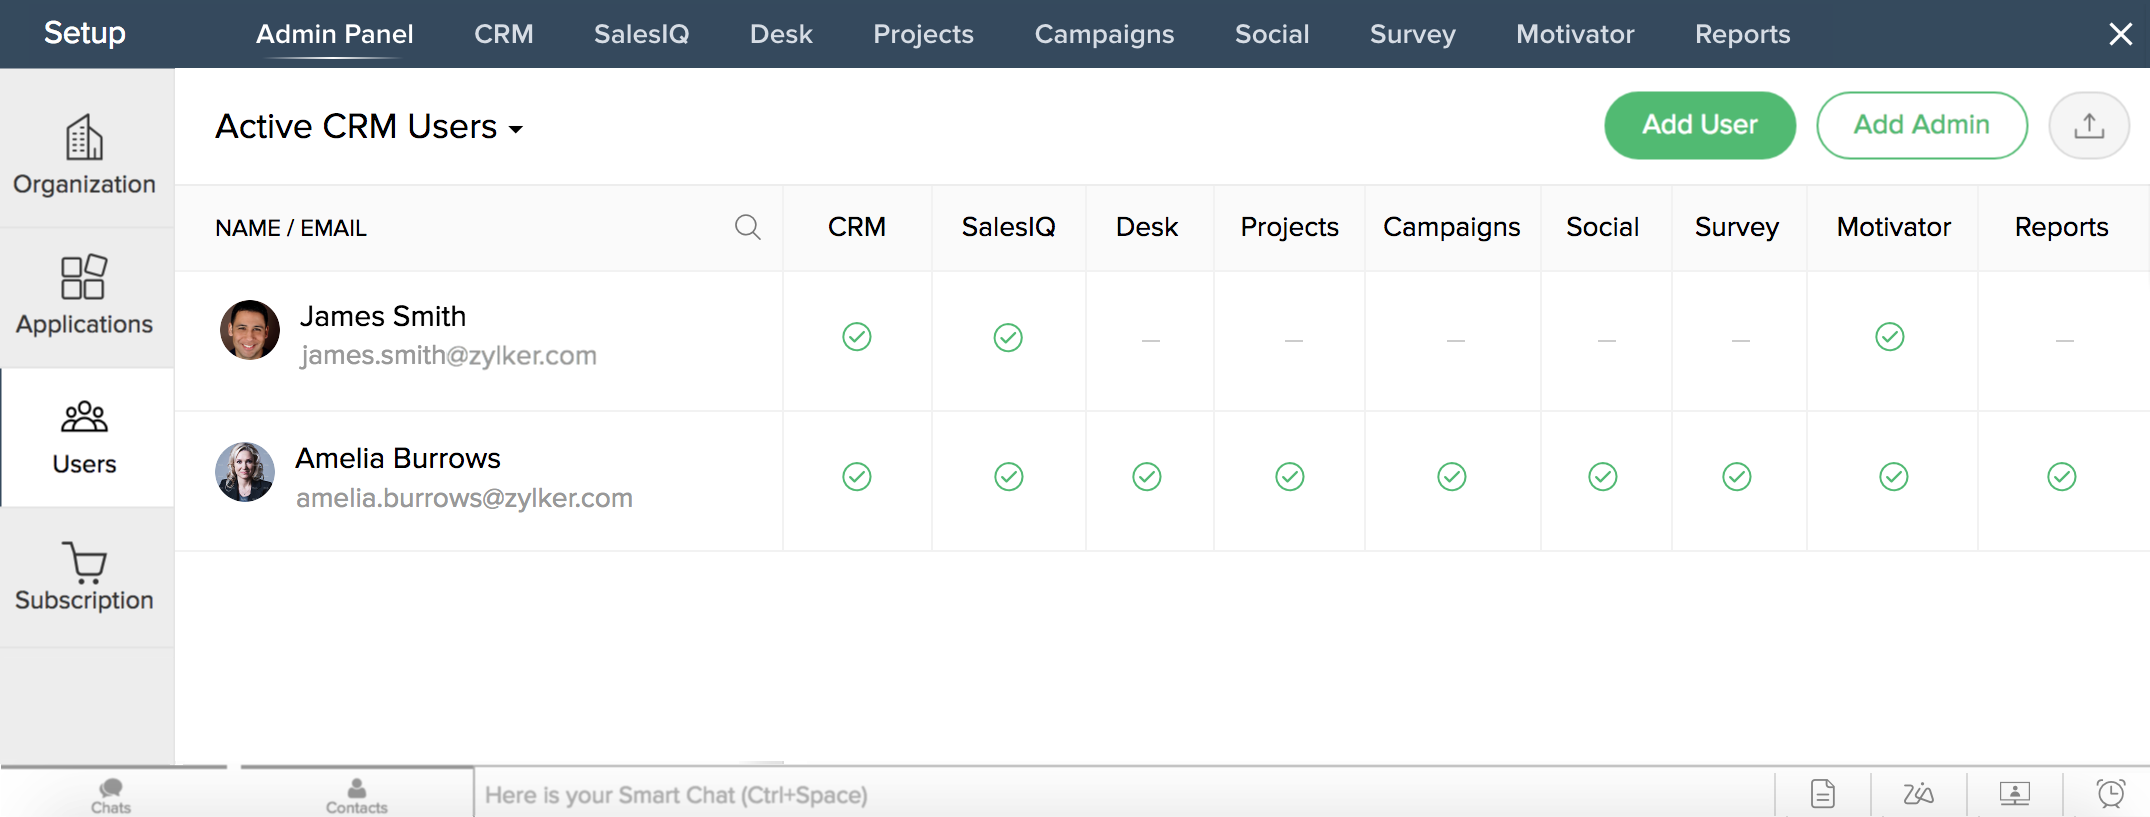Click the document notes icon
This screenshot has width=2150, height=817.
tap(1823, 794)
